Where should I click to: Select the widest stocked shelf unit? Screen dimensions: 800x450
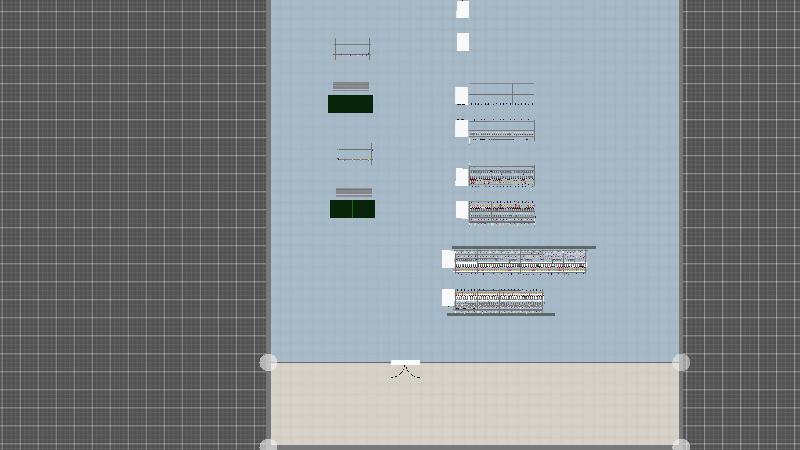click(x=520, y=262)
